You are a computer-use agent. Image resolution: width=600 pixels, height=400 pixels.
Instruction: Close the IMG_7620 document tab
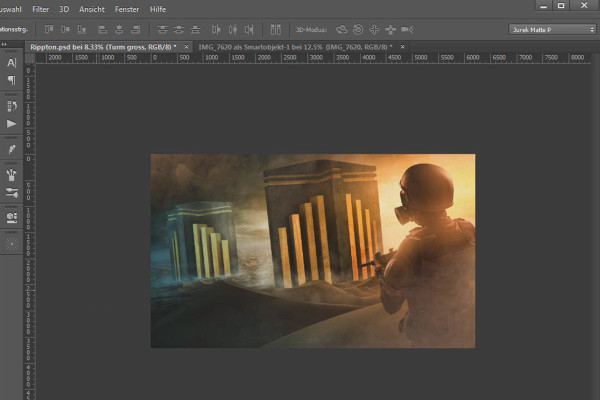[x=403, y=47]
